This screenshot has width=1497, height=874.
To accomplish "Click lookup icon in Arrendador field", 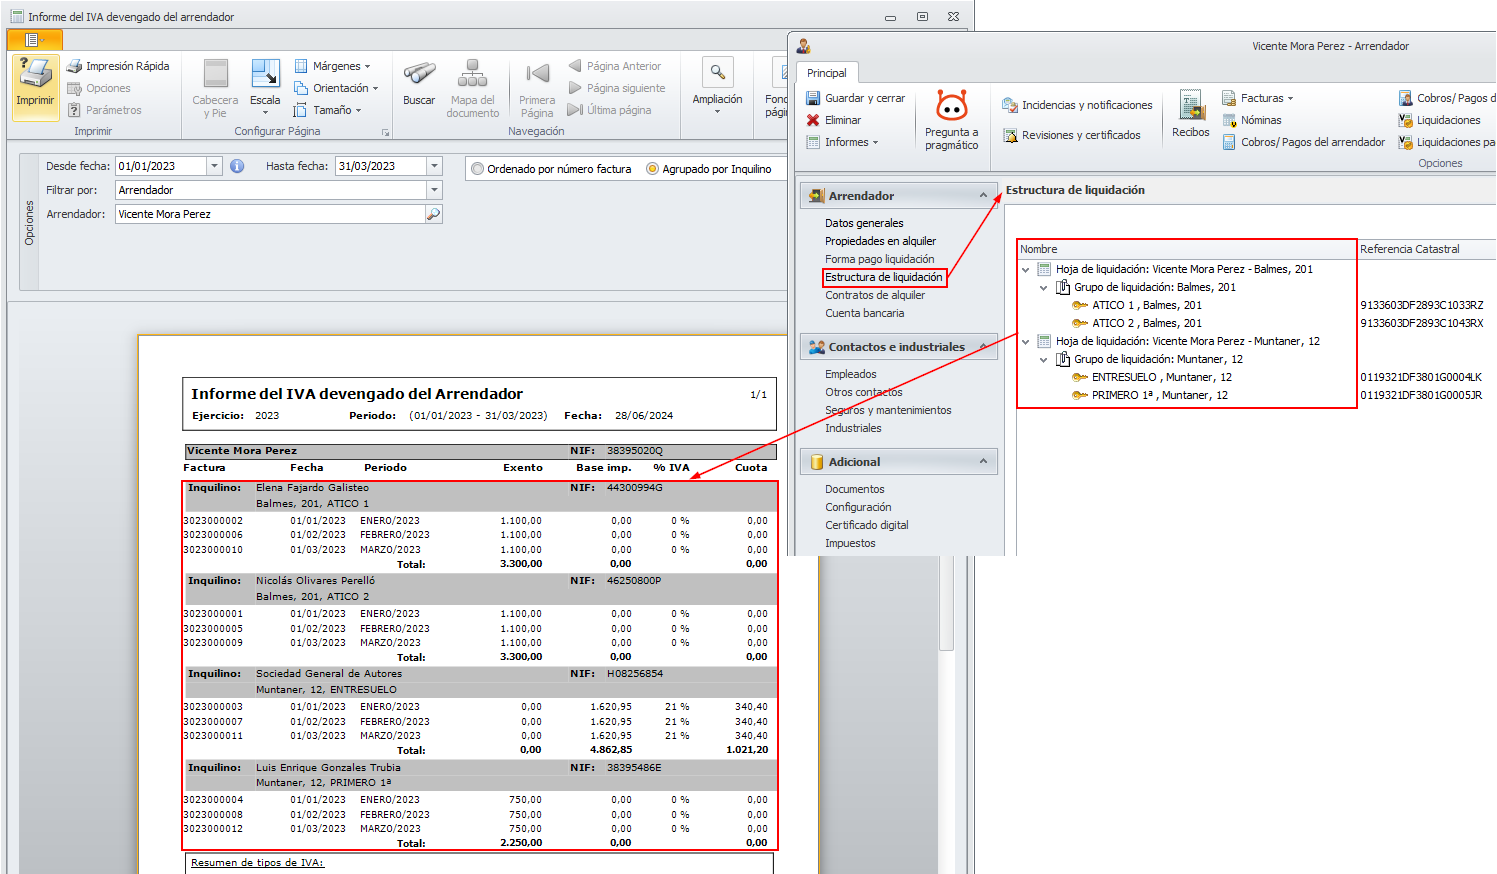I will 433,214.
